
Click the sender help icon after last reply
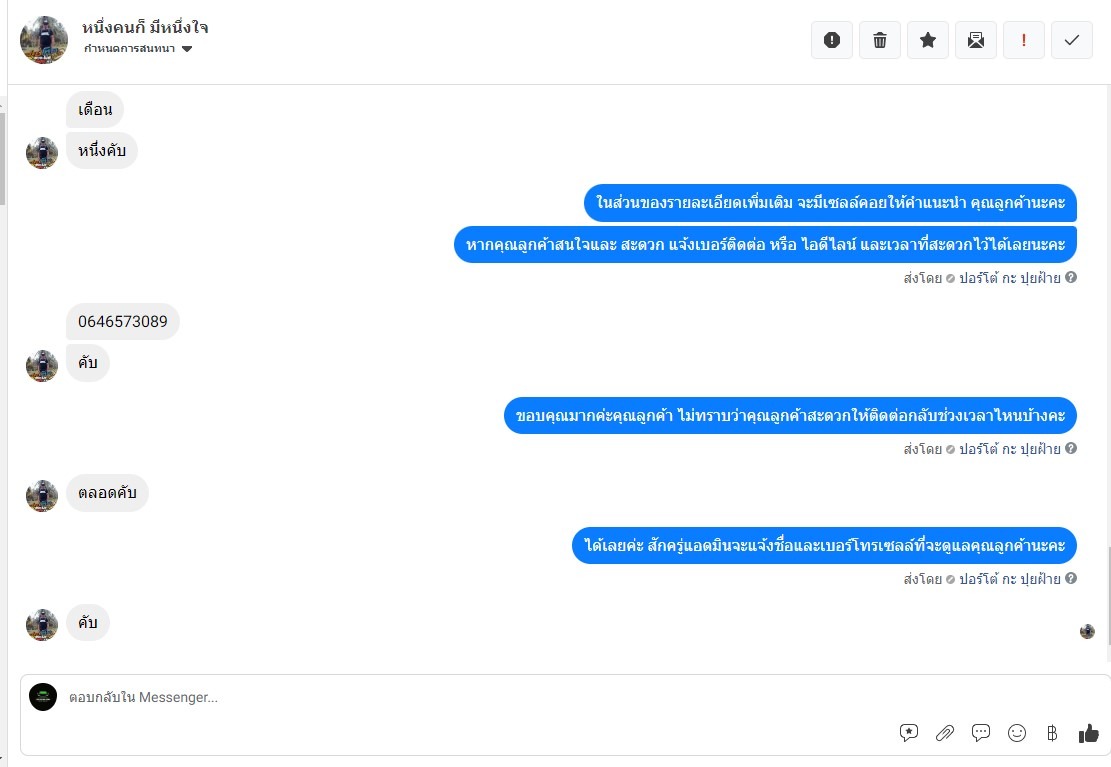tap(1071, 578)
